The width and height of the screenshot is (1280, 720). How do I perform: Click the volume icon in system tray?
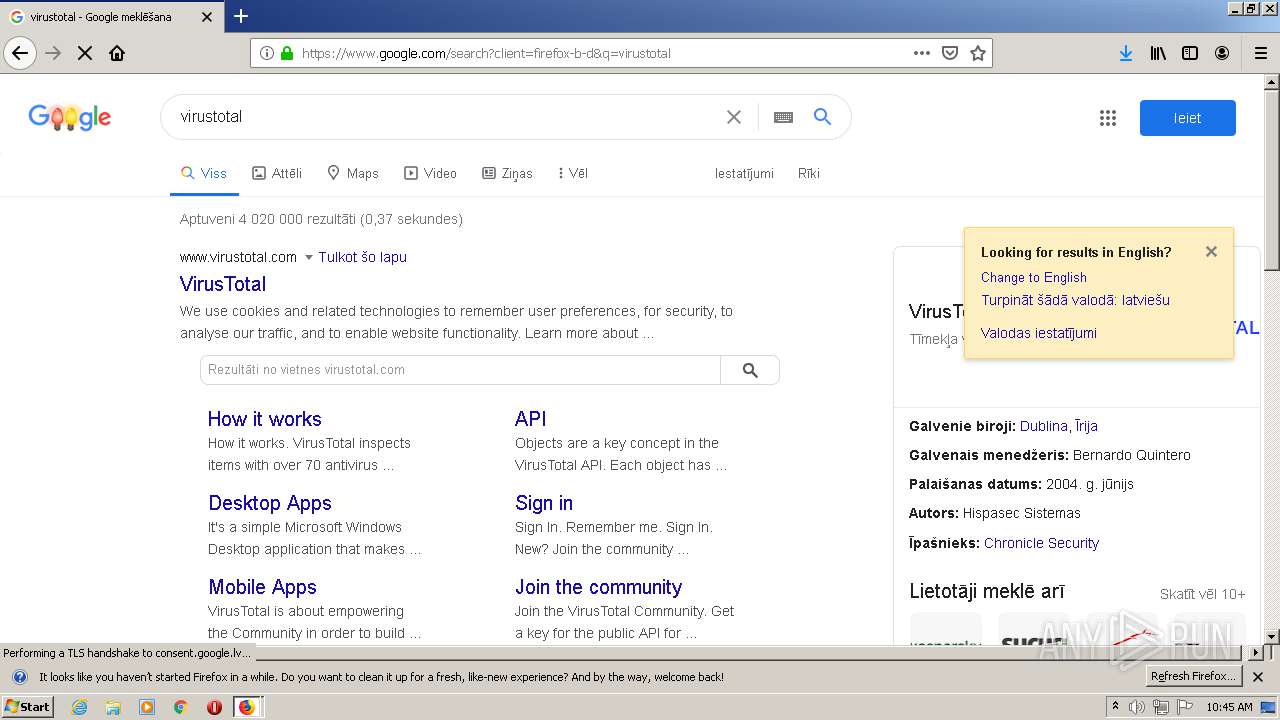(1137, 707)
